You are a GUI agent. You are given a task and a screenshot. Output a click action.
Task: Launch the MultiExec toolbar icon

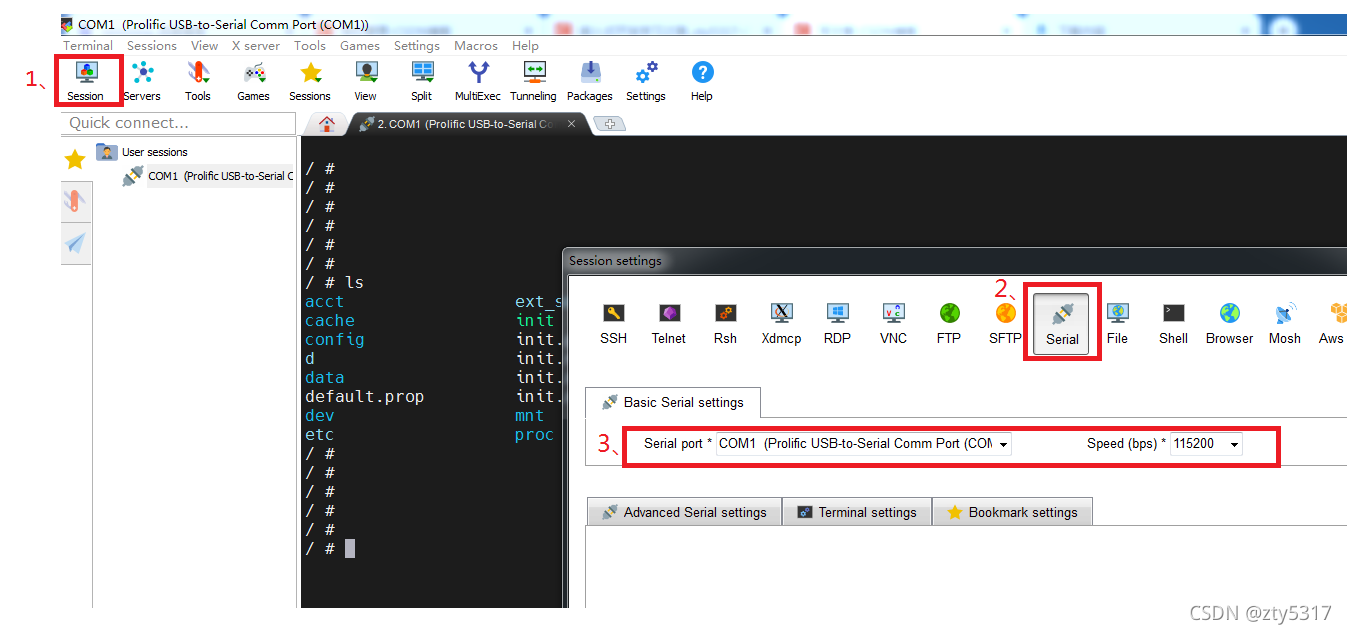pyautogui.click(x=478, y=81)
